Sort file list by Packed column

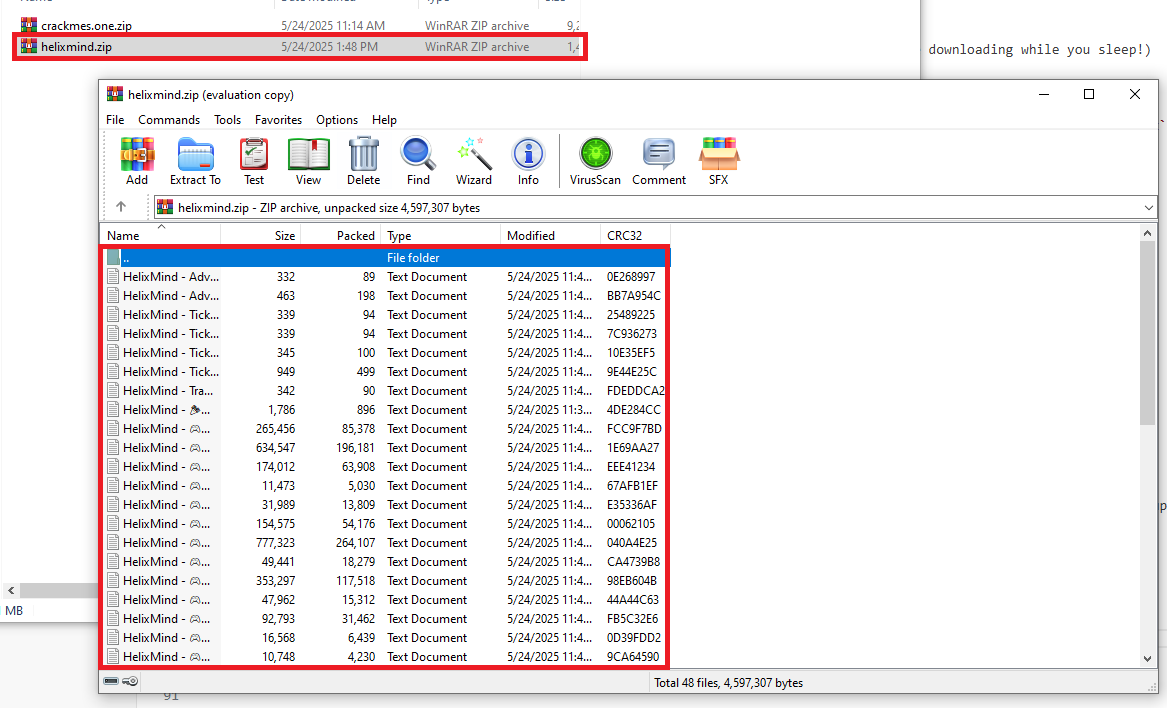[340, 235]
